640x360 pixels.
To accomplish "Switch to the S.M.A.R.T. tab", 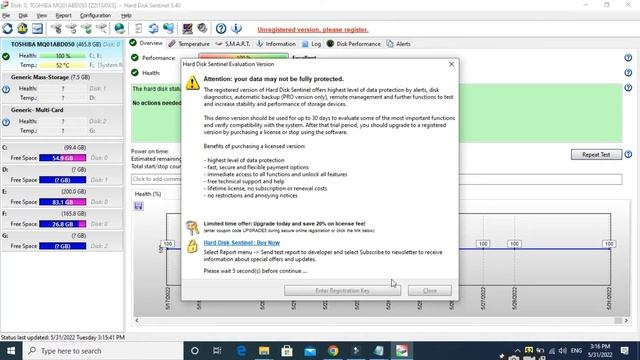I will click(x=233, y=44).
